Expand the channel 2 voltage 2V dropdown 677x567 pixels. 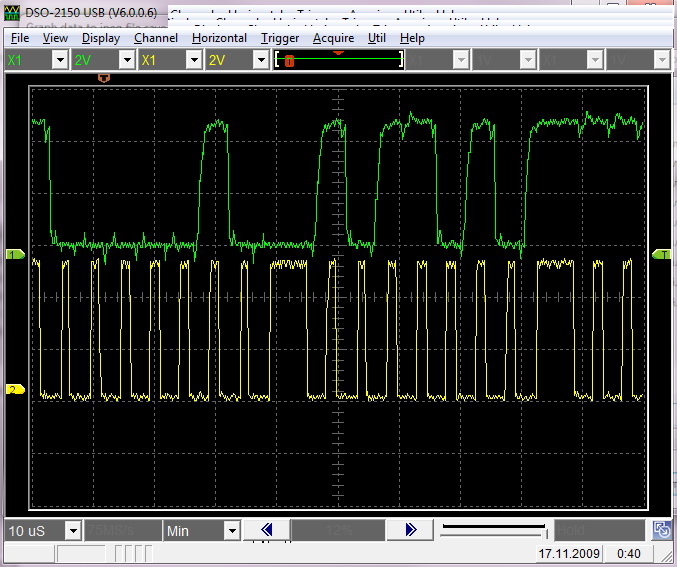click(259, 60)
